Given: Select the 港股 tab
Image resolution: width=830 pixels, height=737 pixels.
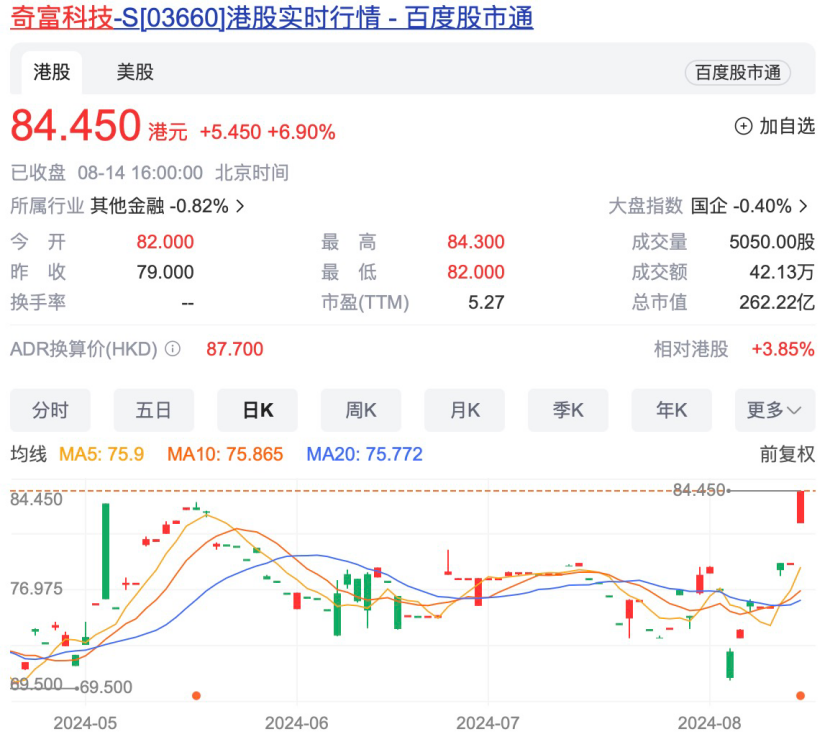Looking at the screenshot, I should pos(51,72).
